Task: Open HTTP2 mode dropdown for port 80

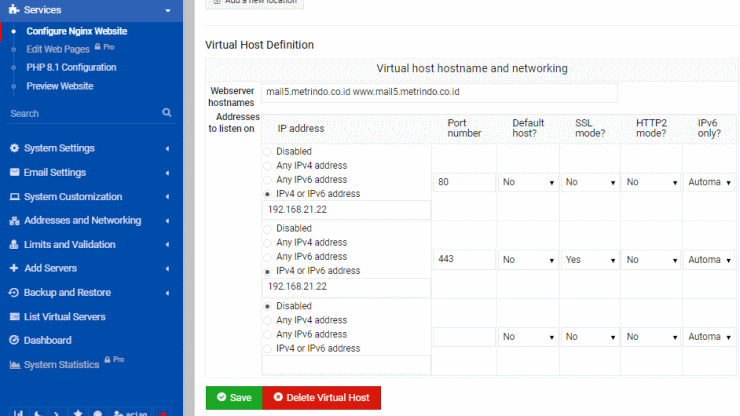Action: (x=651, y=182)
